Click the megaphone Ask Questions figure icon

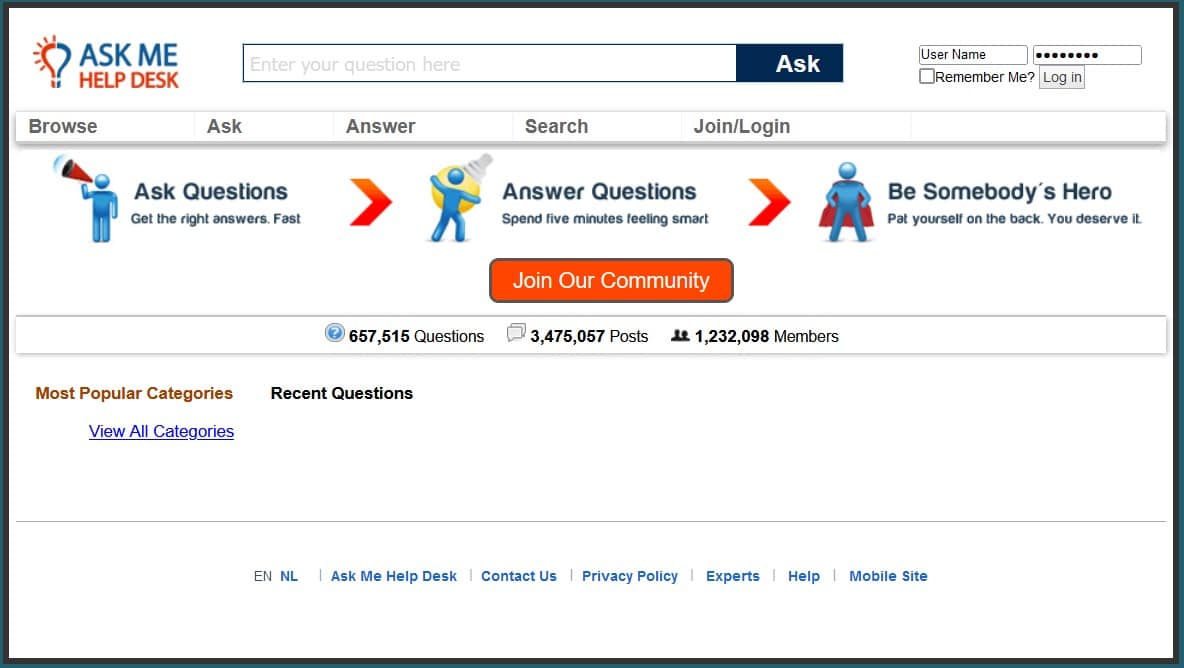(x=86, y=199)
